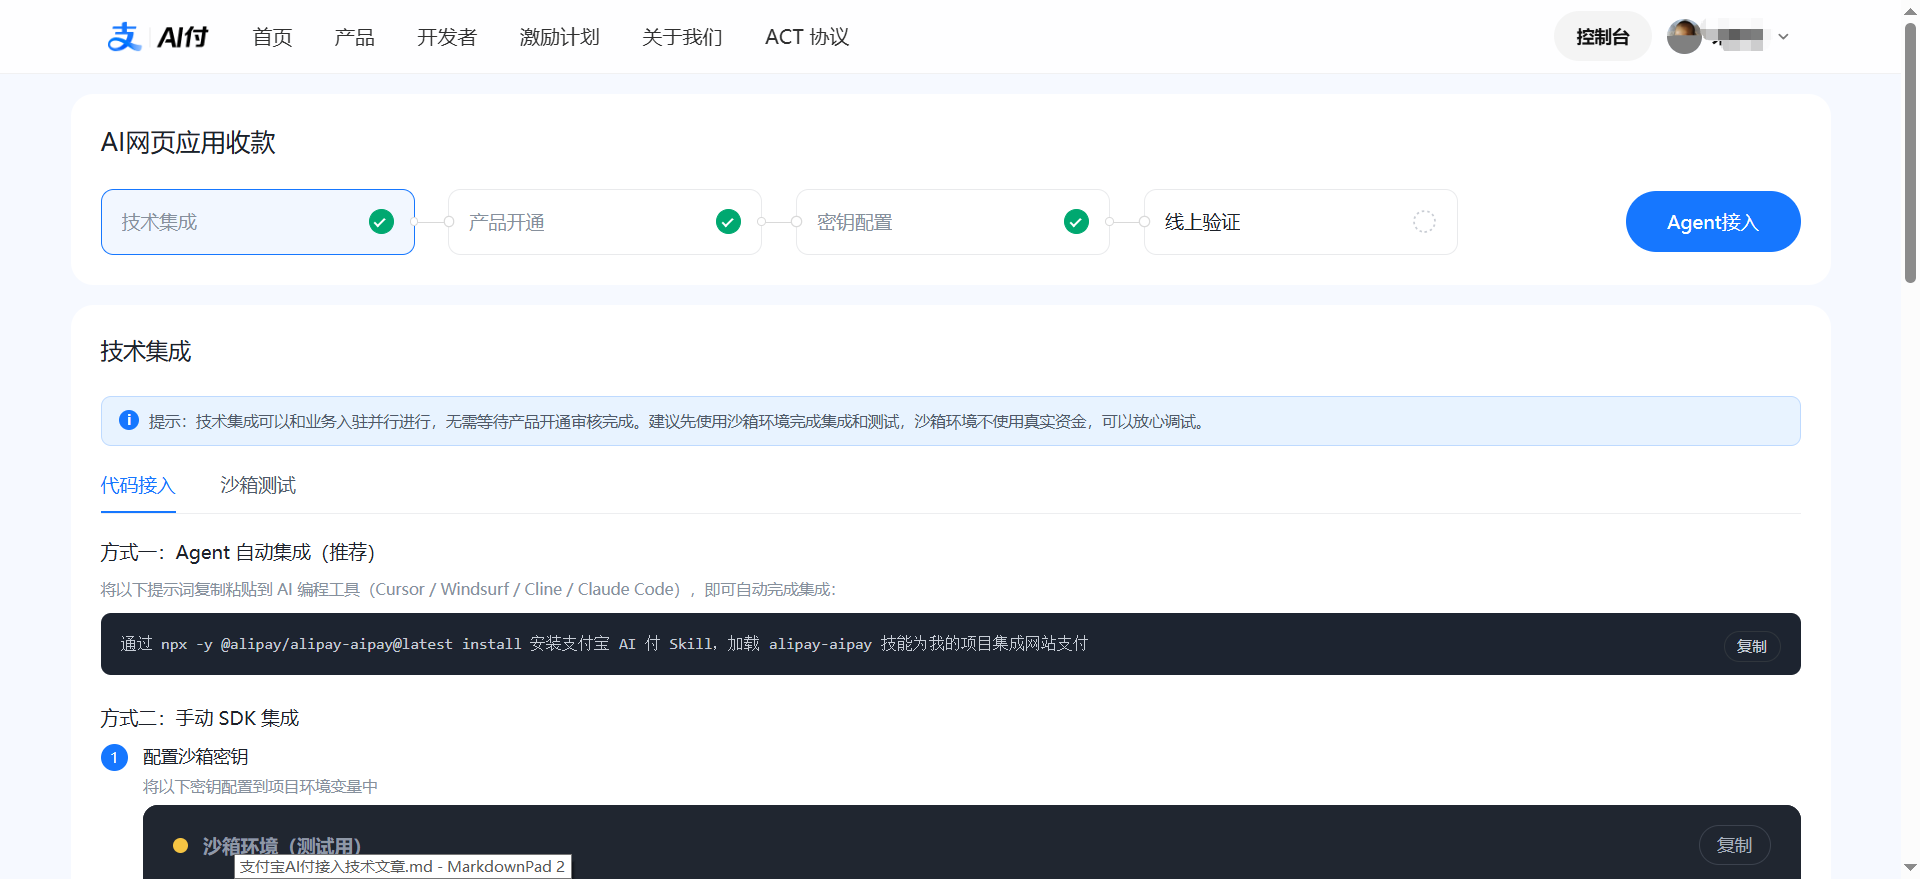
Task: Click the green check on 技术集成 step
Action: pos(381,222)
